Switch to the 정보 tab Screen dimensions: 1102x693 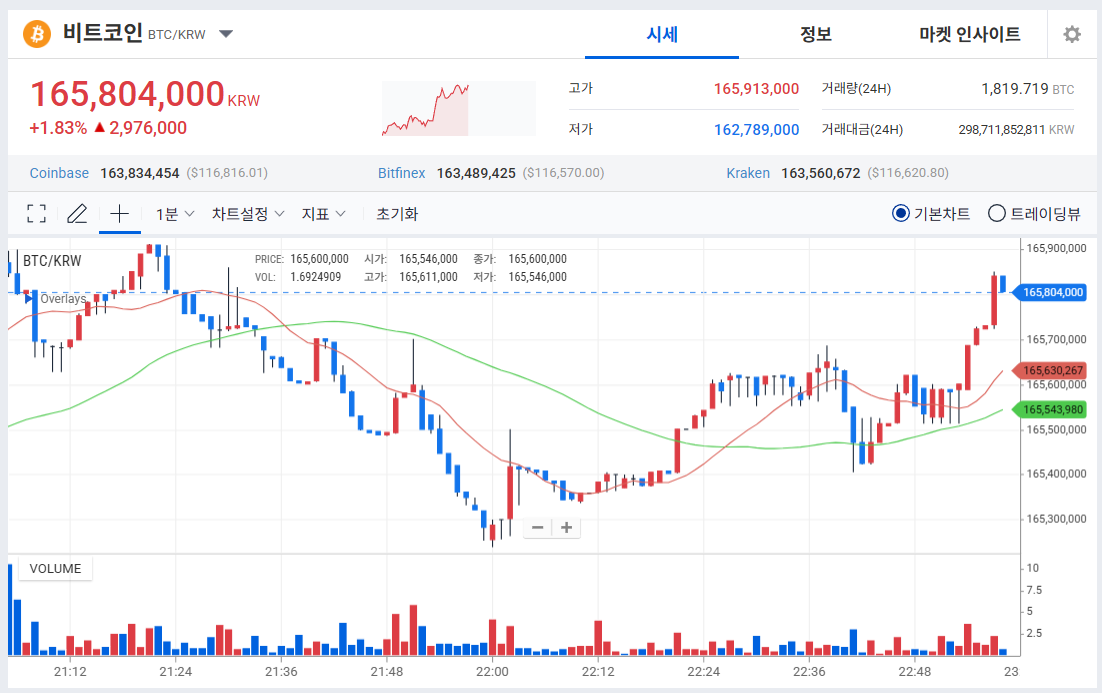tap(815, 34)
